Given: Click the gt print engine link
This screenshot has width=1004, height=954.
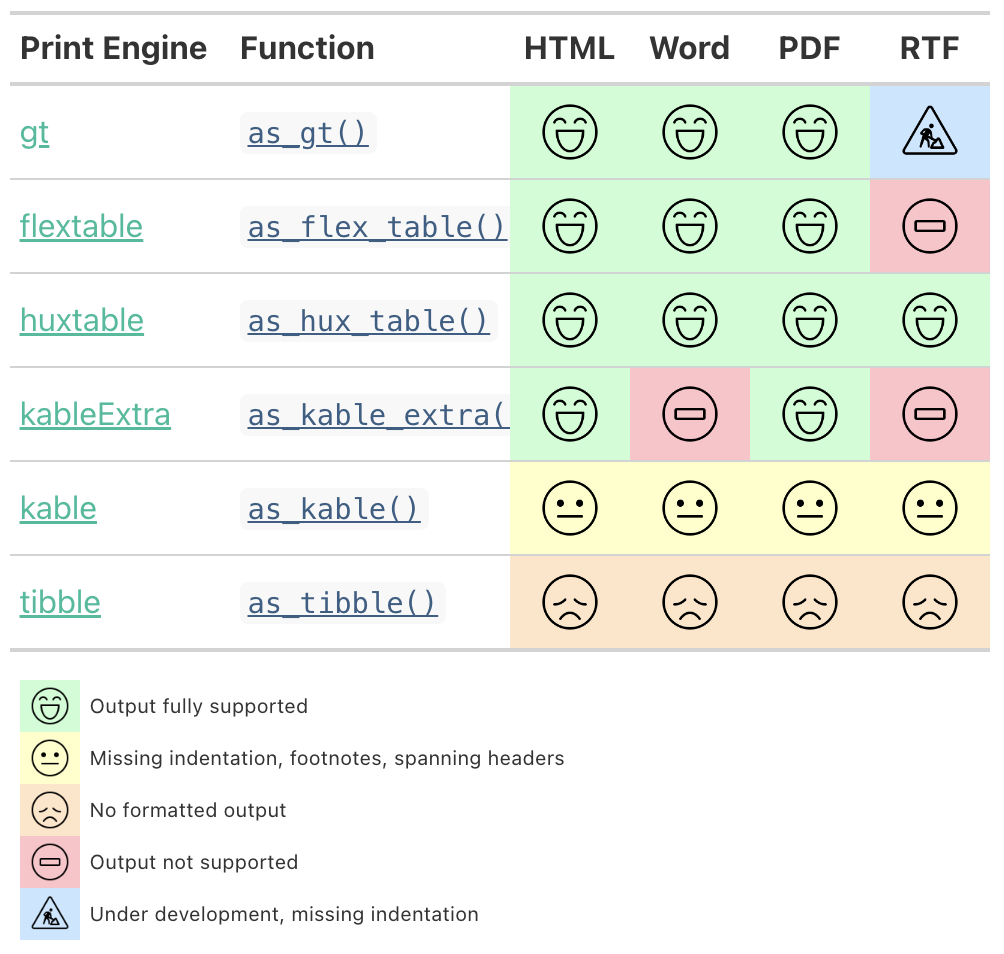Looking at the screenshot, I should point(34,133).
